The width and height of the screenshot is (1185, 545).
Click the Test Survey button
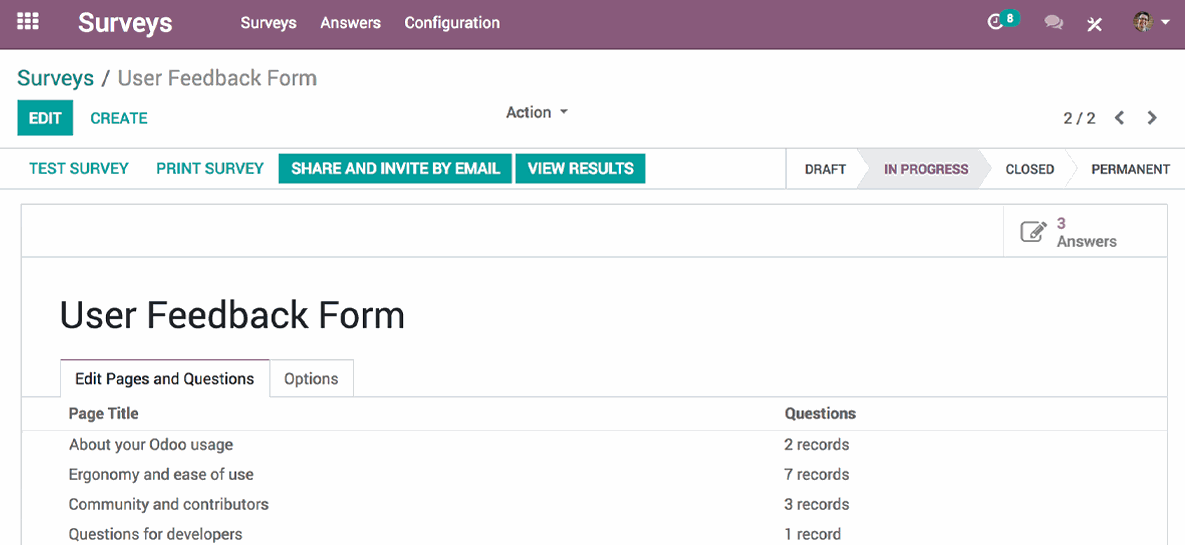click(x=79, y=169)
